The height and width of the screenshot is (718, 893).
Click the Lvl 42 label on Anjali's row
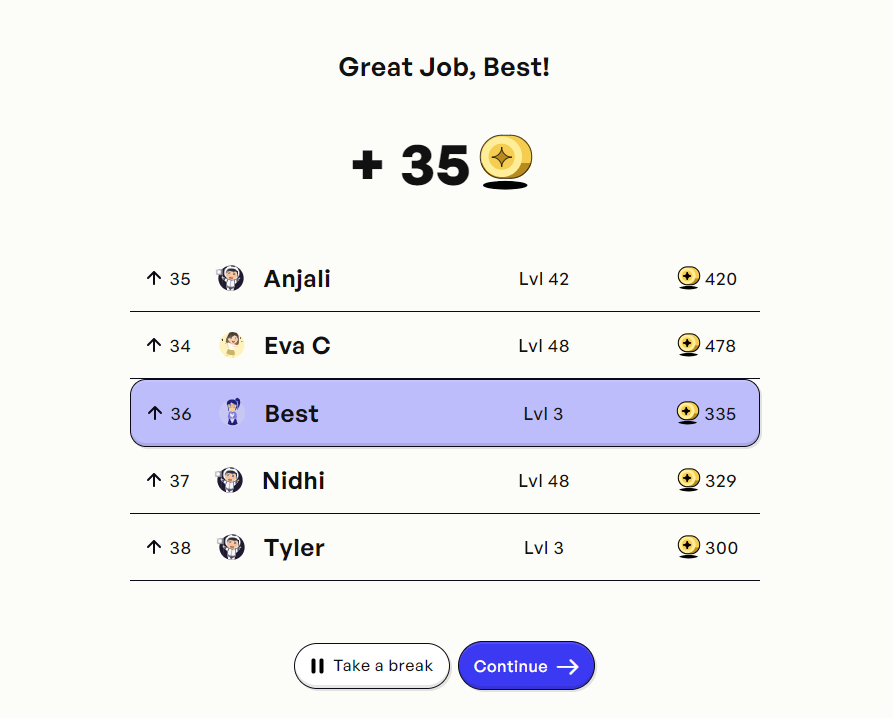544,279
